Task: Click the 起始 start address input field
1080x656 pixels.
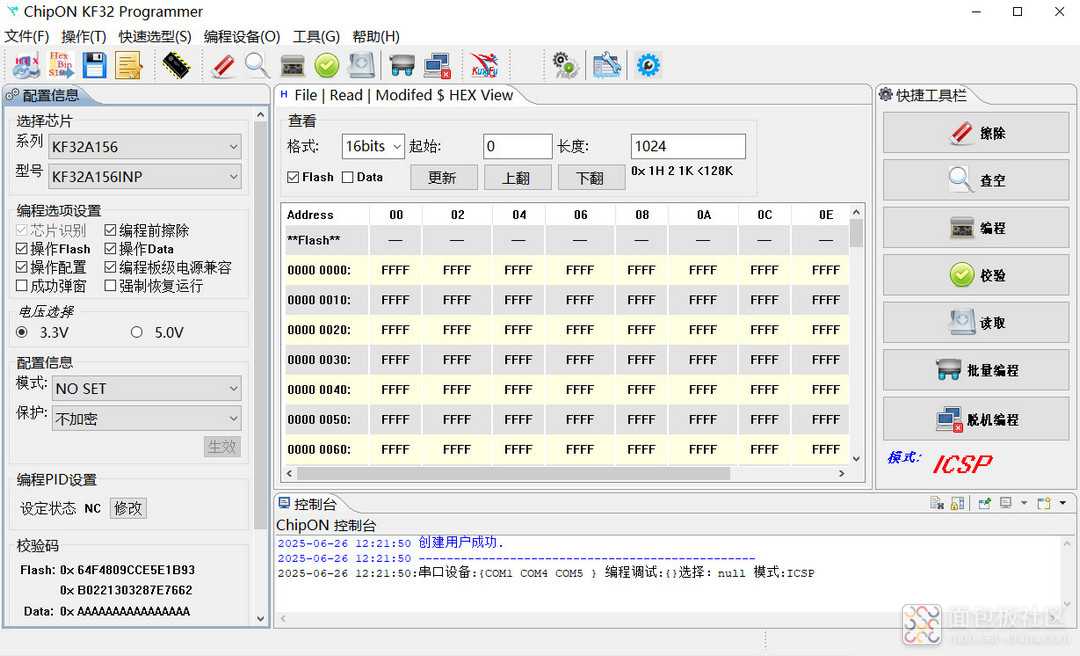Action: pyautogui.click(x=517, y=146)
